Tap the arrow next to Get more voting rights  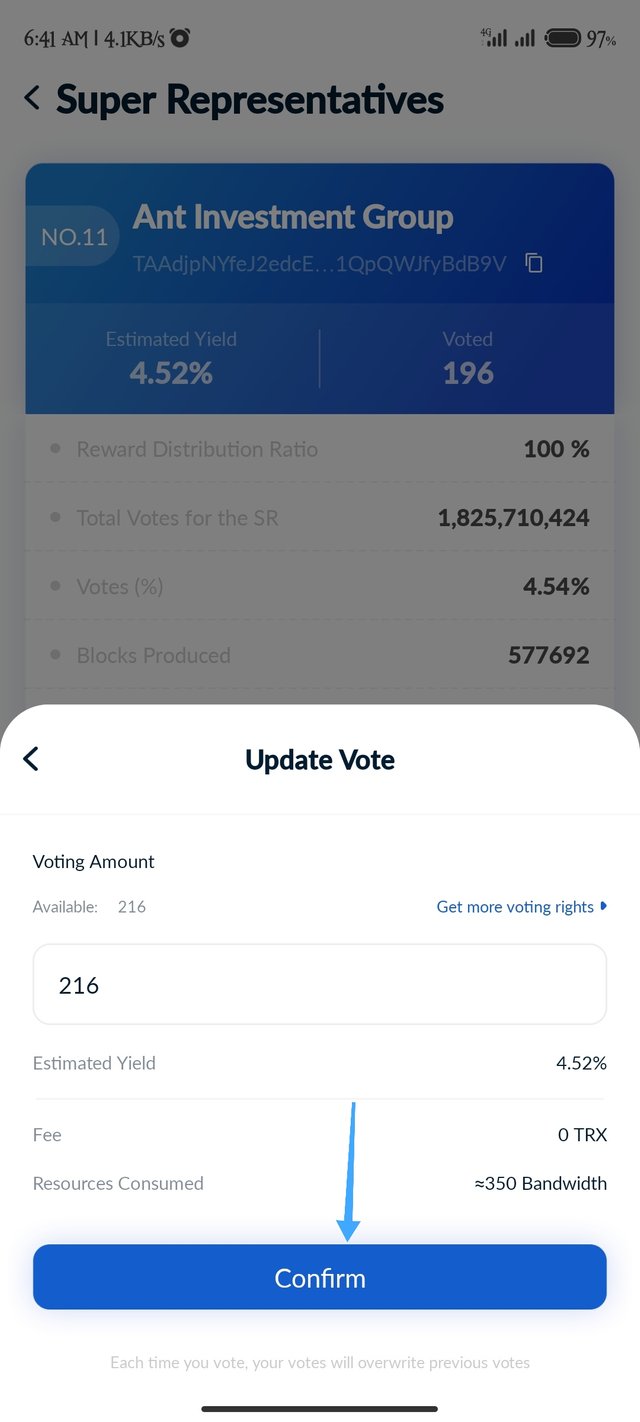click(x=603, y=906)
